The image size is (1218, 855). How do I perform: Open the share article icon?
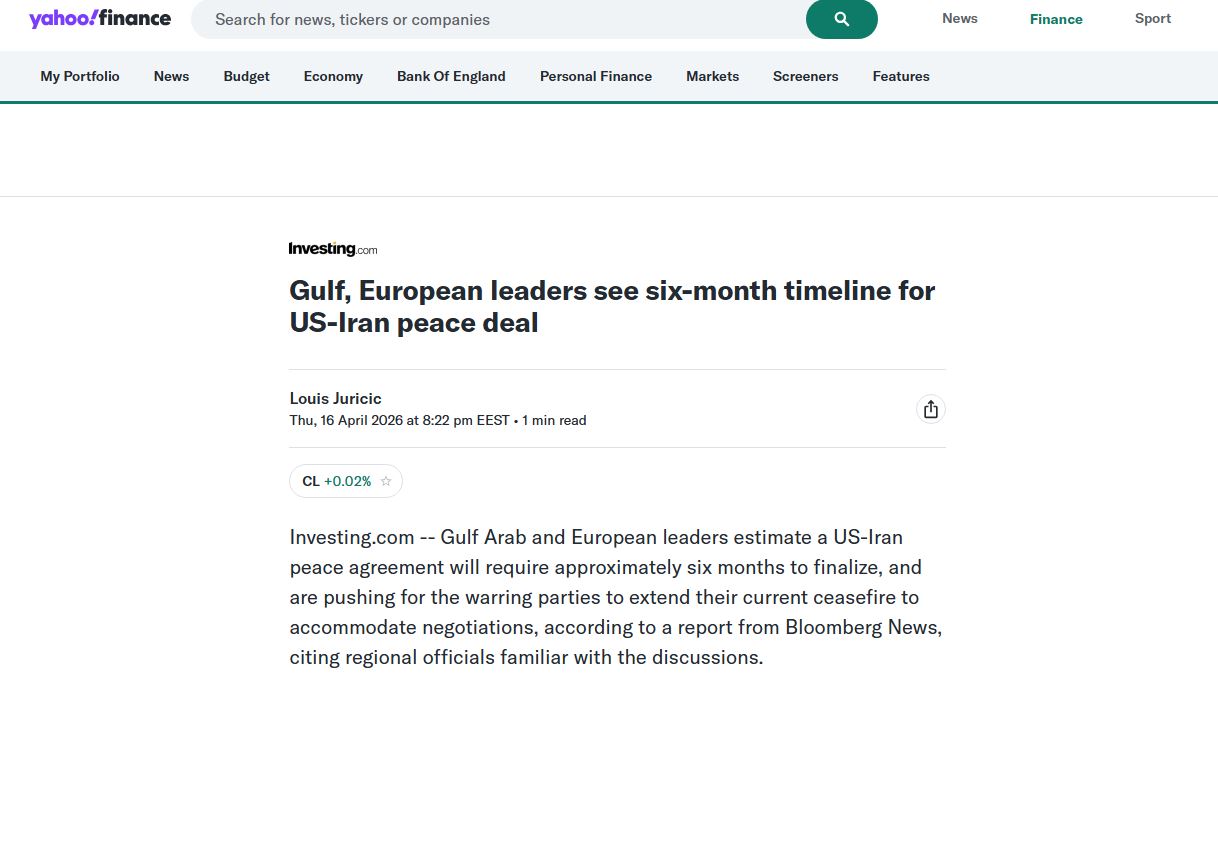pyautogui.click(x=931, y=409)
